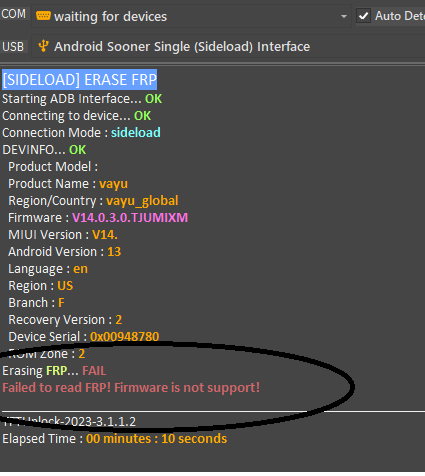Screen dimensions: 425x476
Task: Toggle the Auto Detect checkbox
Action: pos(363,16)
